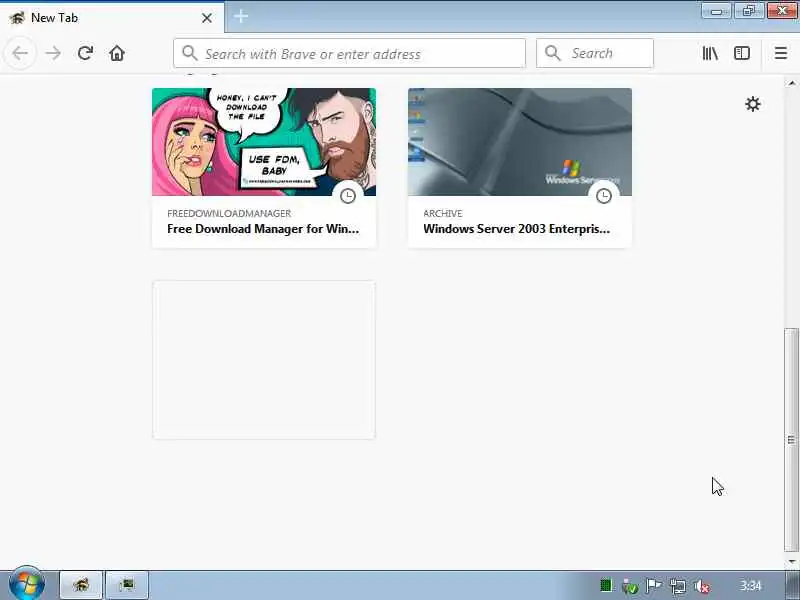Screen dimensions: 800x600
Task: Open a new tab with plus button
Action: [x=241, y=16]
